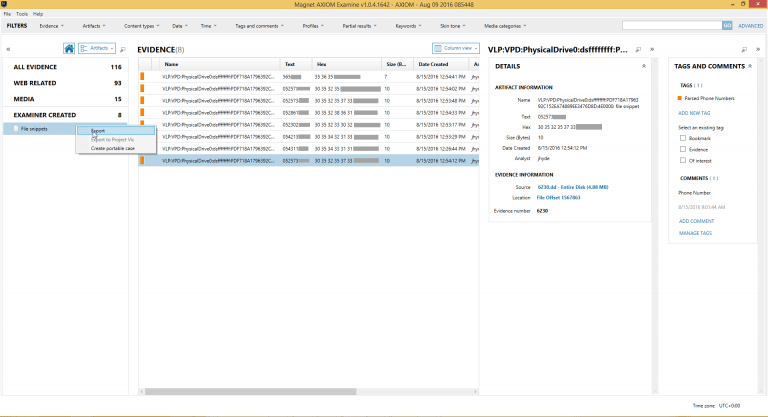
Task: Open the Artifacts filter dropdown
Action: [94, 26]
